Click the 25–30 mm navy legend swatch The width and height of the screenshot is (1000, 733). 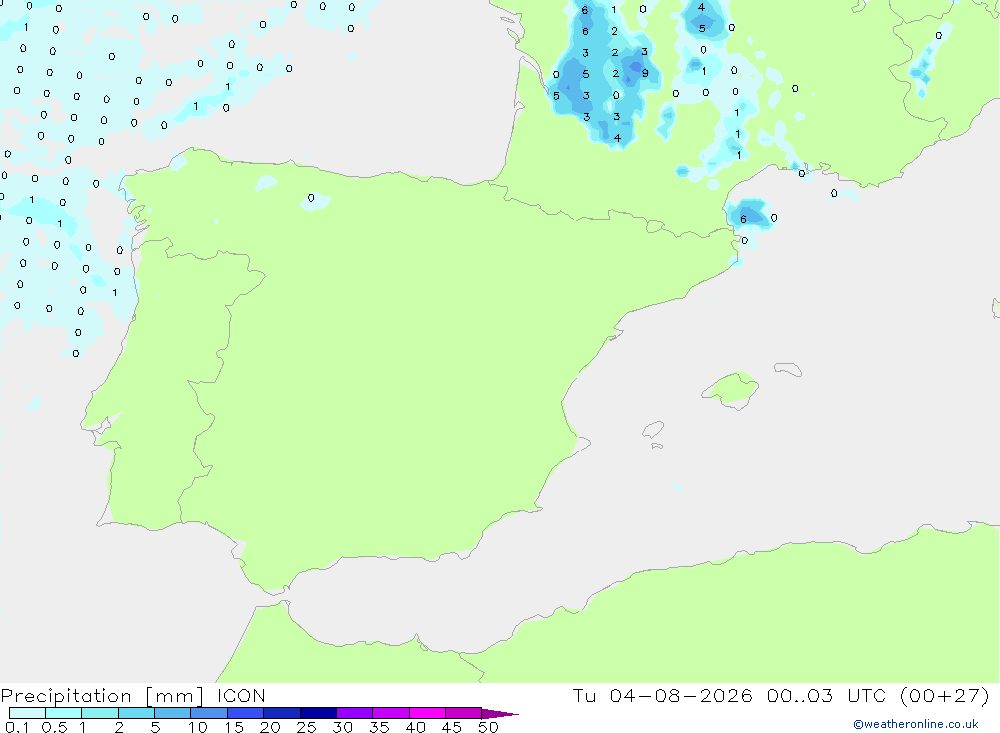click(x=318, y=713)
